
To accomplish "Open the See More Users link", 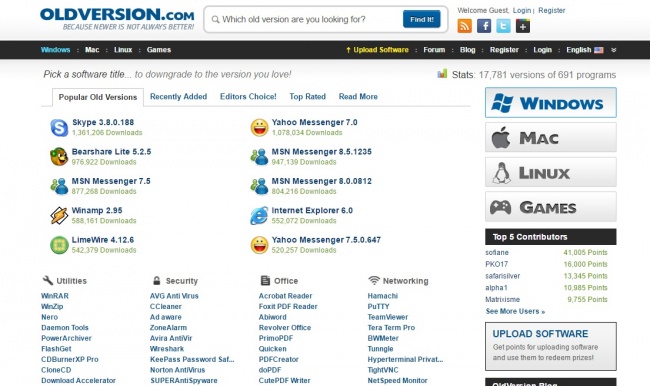I will [515, 311].
